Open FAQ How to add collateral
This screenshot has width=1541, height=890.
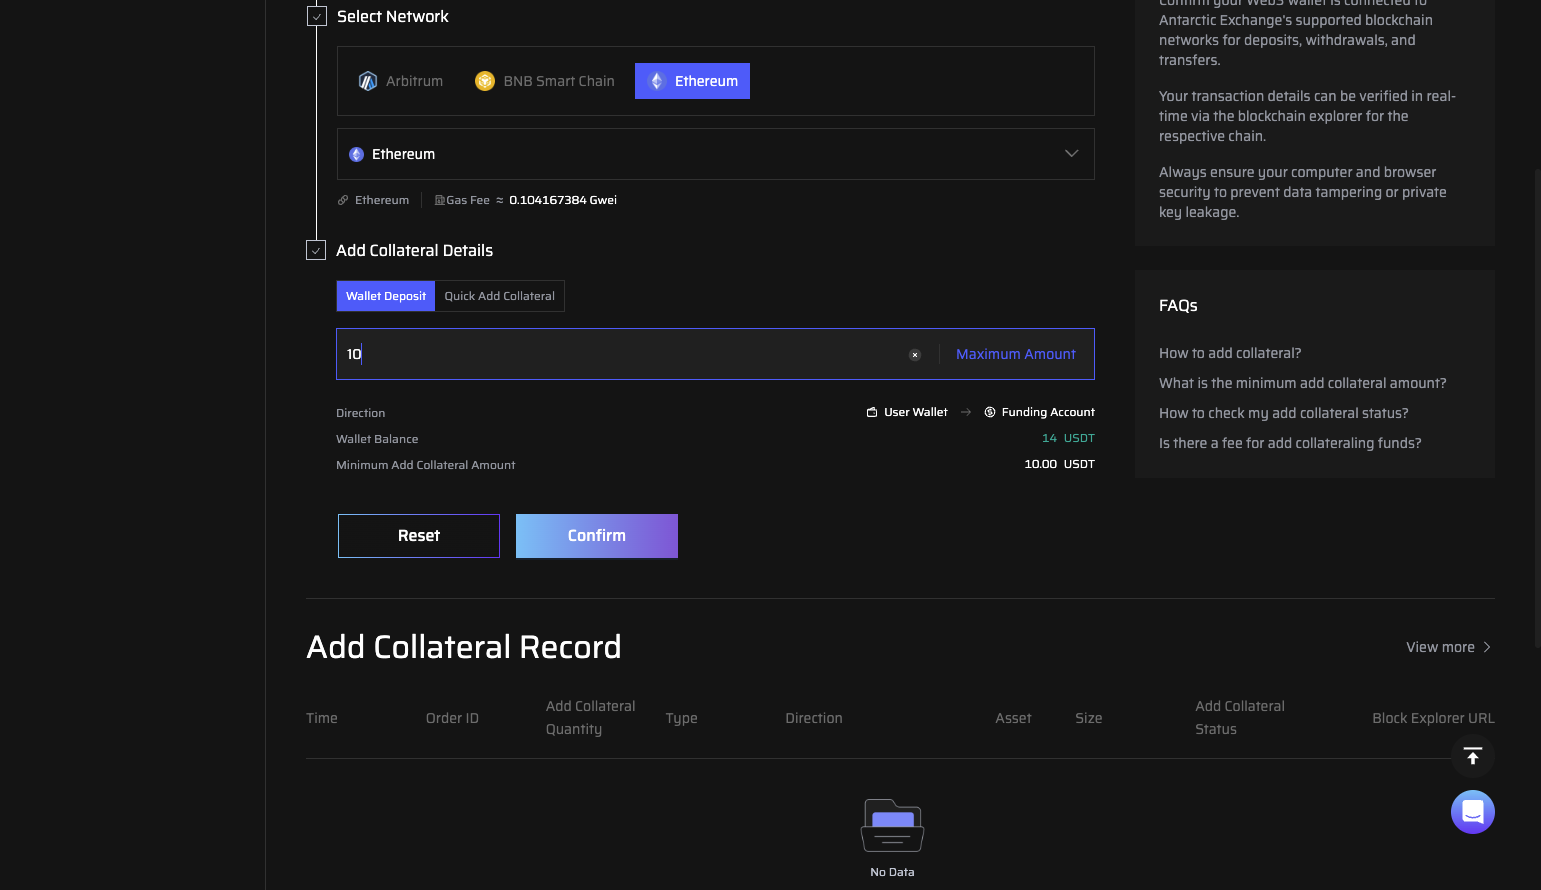1230,353
